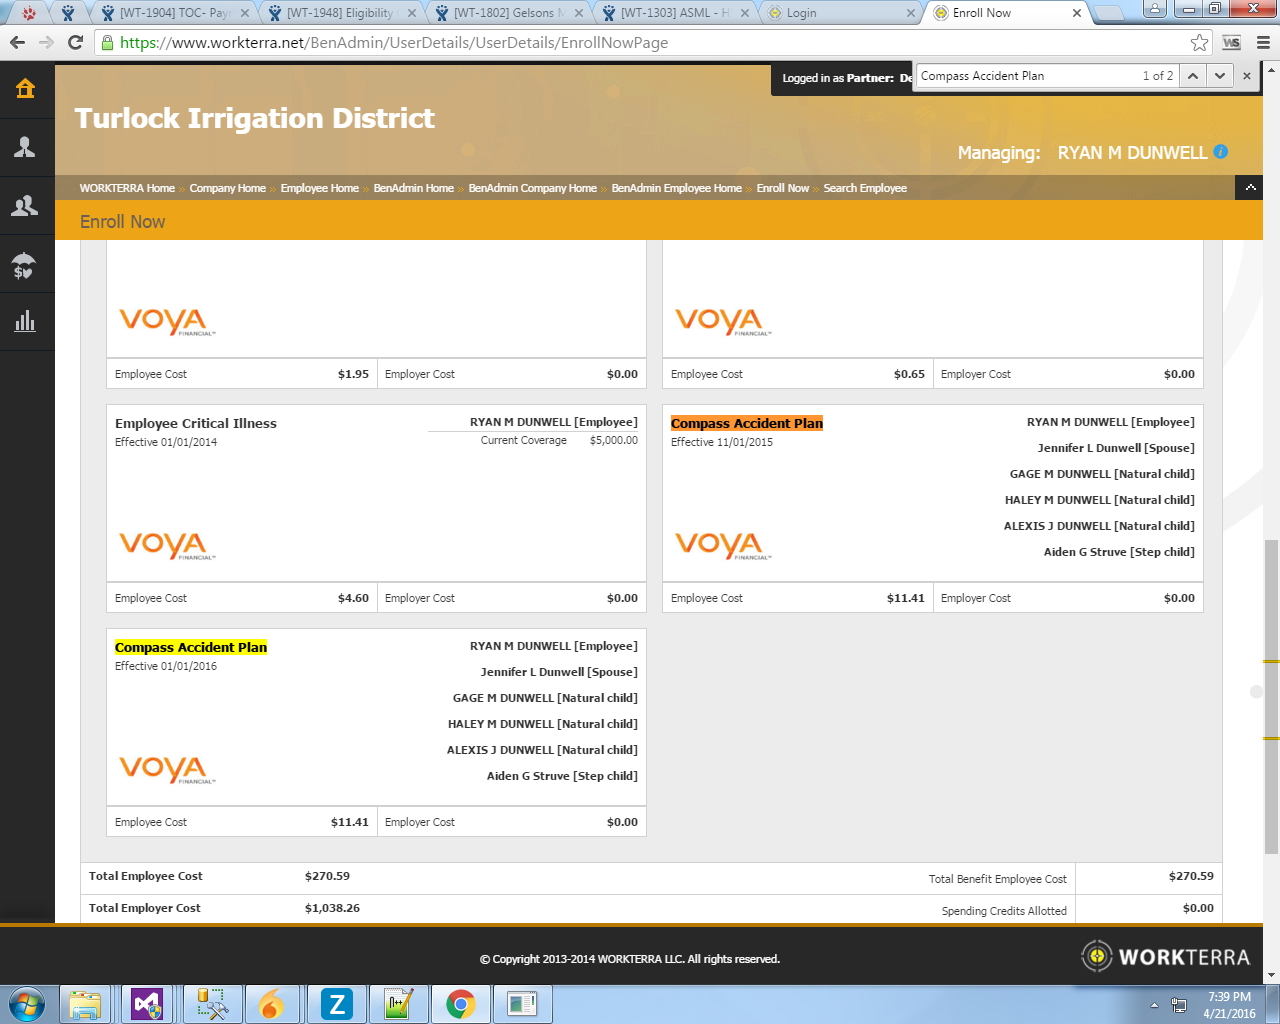This screenshot has width=1280, height=1024.
Task: Click the BenAdmin Company Home breadcrumb link
Action: [x=532, y=188]
